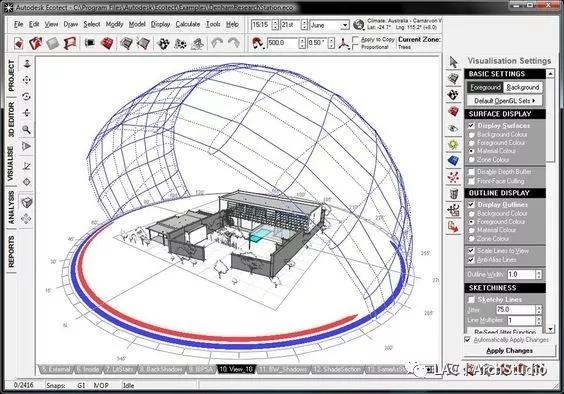564x394 pixels.
Task: Click the Apply Changes button
Action: 509,351
